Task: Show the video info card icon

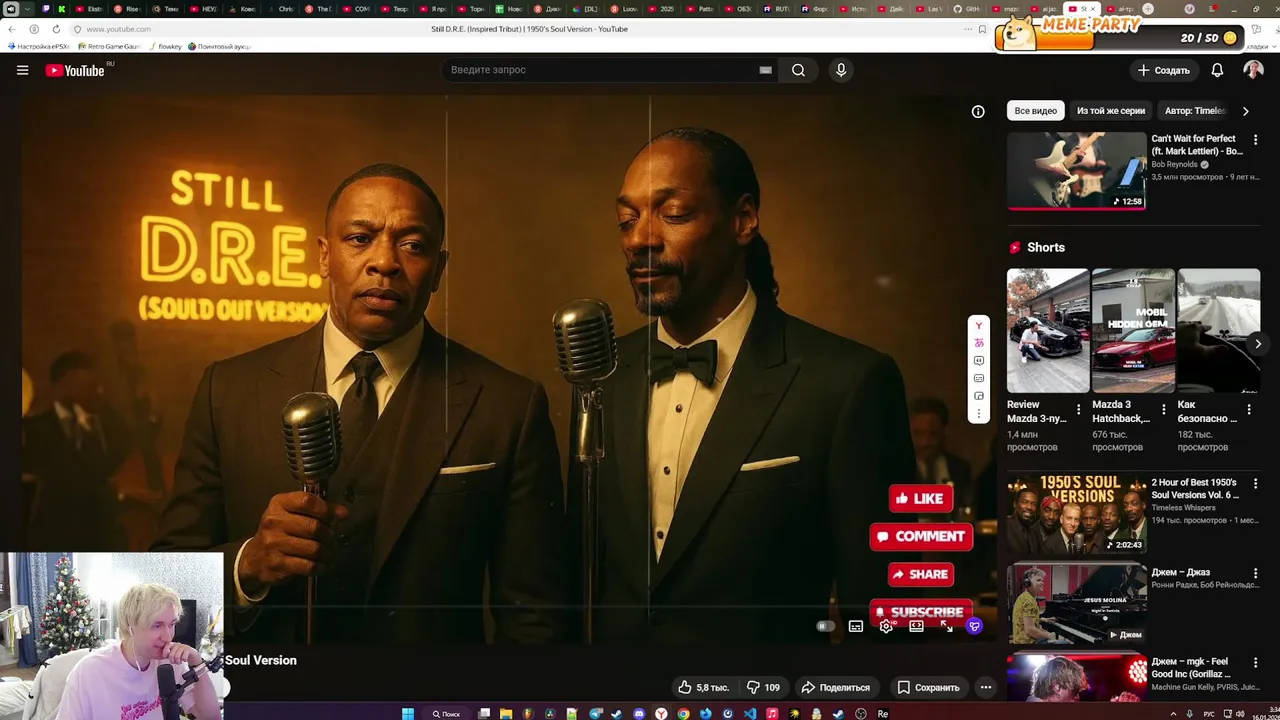Action: pos(978,111)
